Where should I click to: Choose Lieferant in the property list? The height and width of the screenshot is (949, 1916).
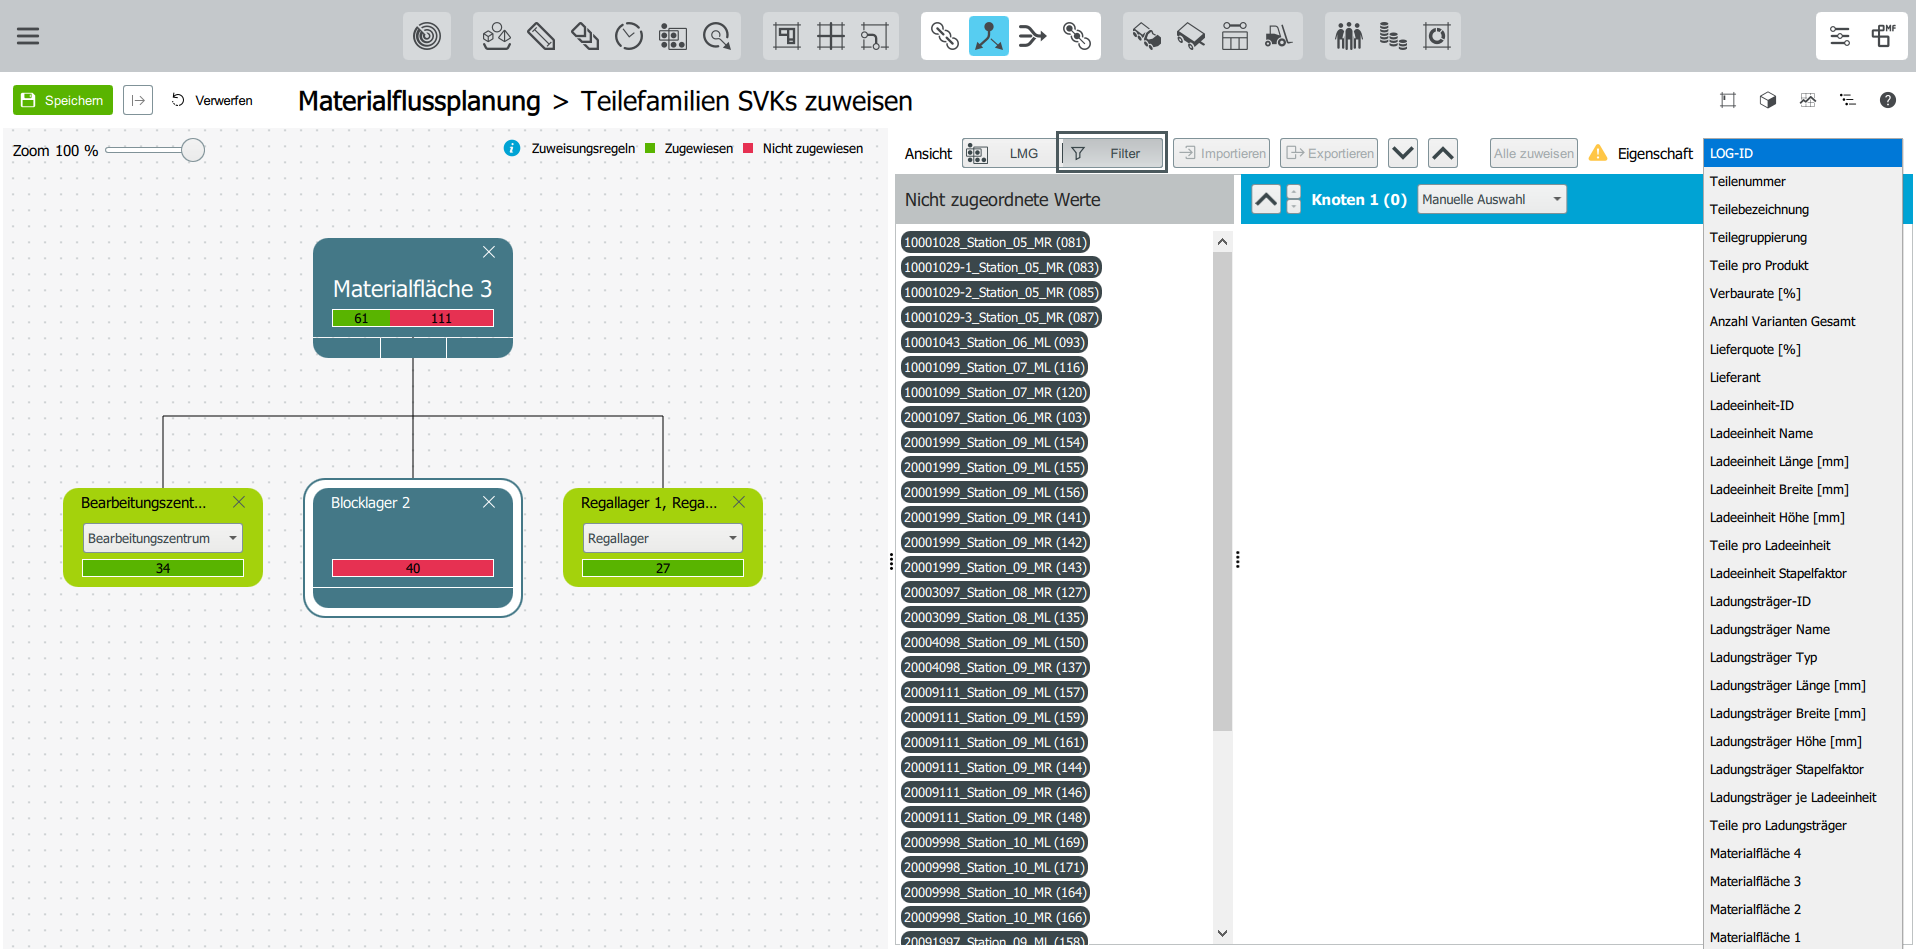pos(1735,377)
